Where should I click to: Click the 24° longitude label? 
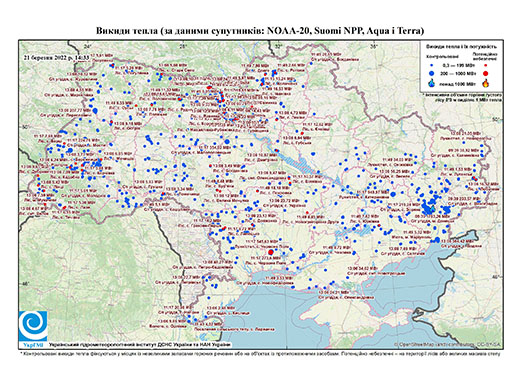pos(87,46)
